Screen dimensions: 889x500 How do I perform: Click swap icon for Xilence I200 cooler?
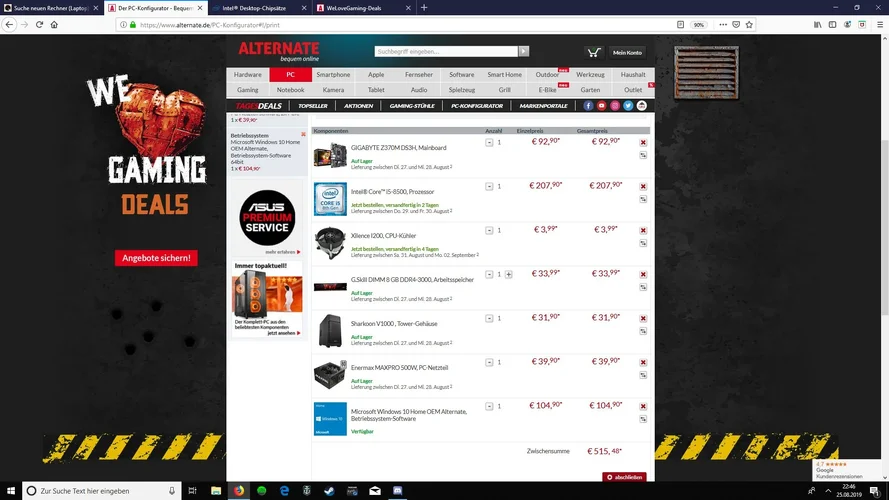click(x=643, y=243)
